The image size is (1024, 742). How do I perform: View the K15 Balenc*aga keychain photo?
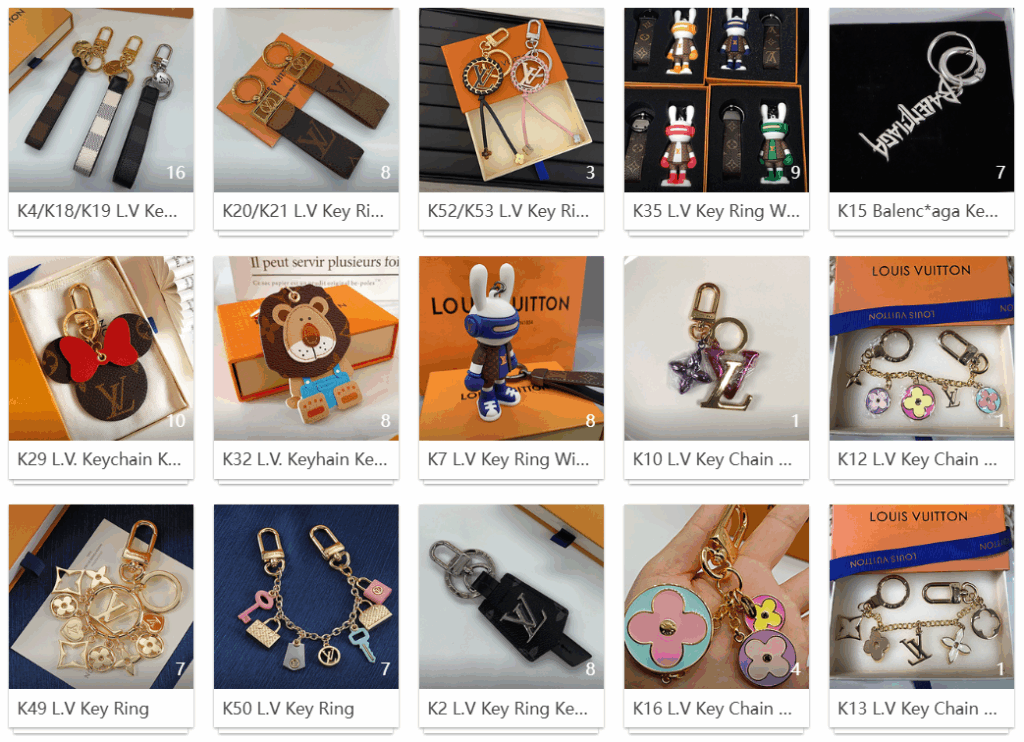tap(921, 100)
